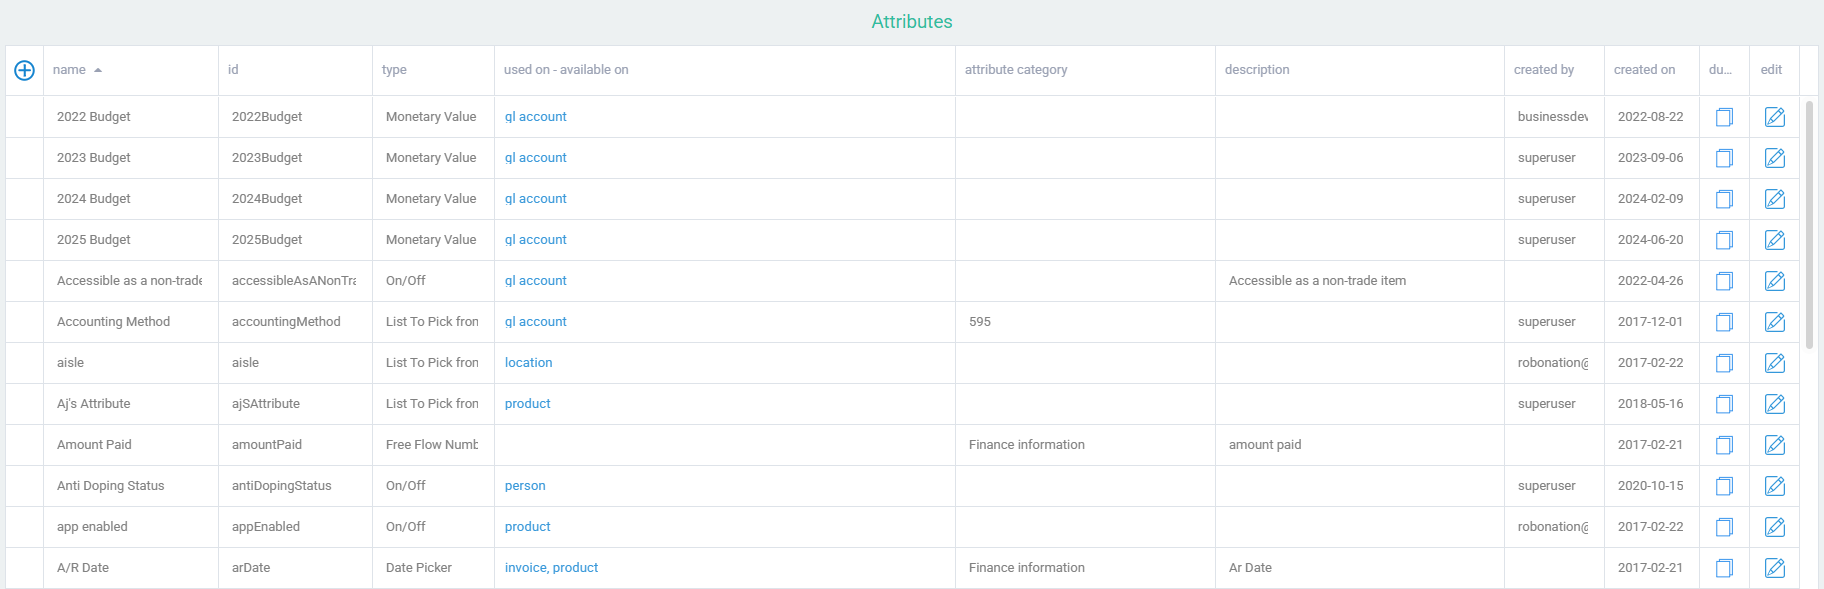The width and height of the screenshot is (1824, 589).
Task: Duplicate the Amount Paid attribute
Action: [x=1724, y=445]
